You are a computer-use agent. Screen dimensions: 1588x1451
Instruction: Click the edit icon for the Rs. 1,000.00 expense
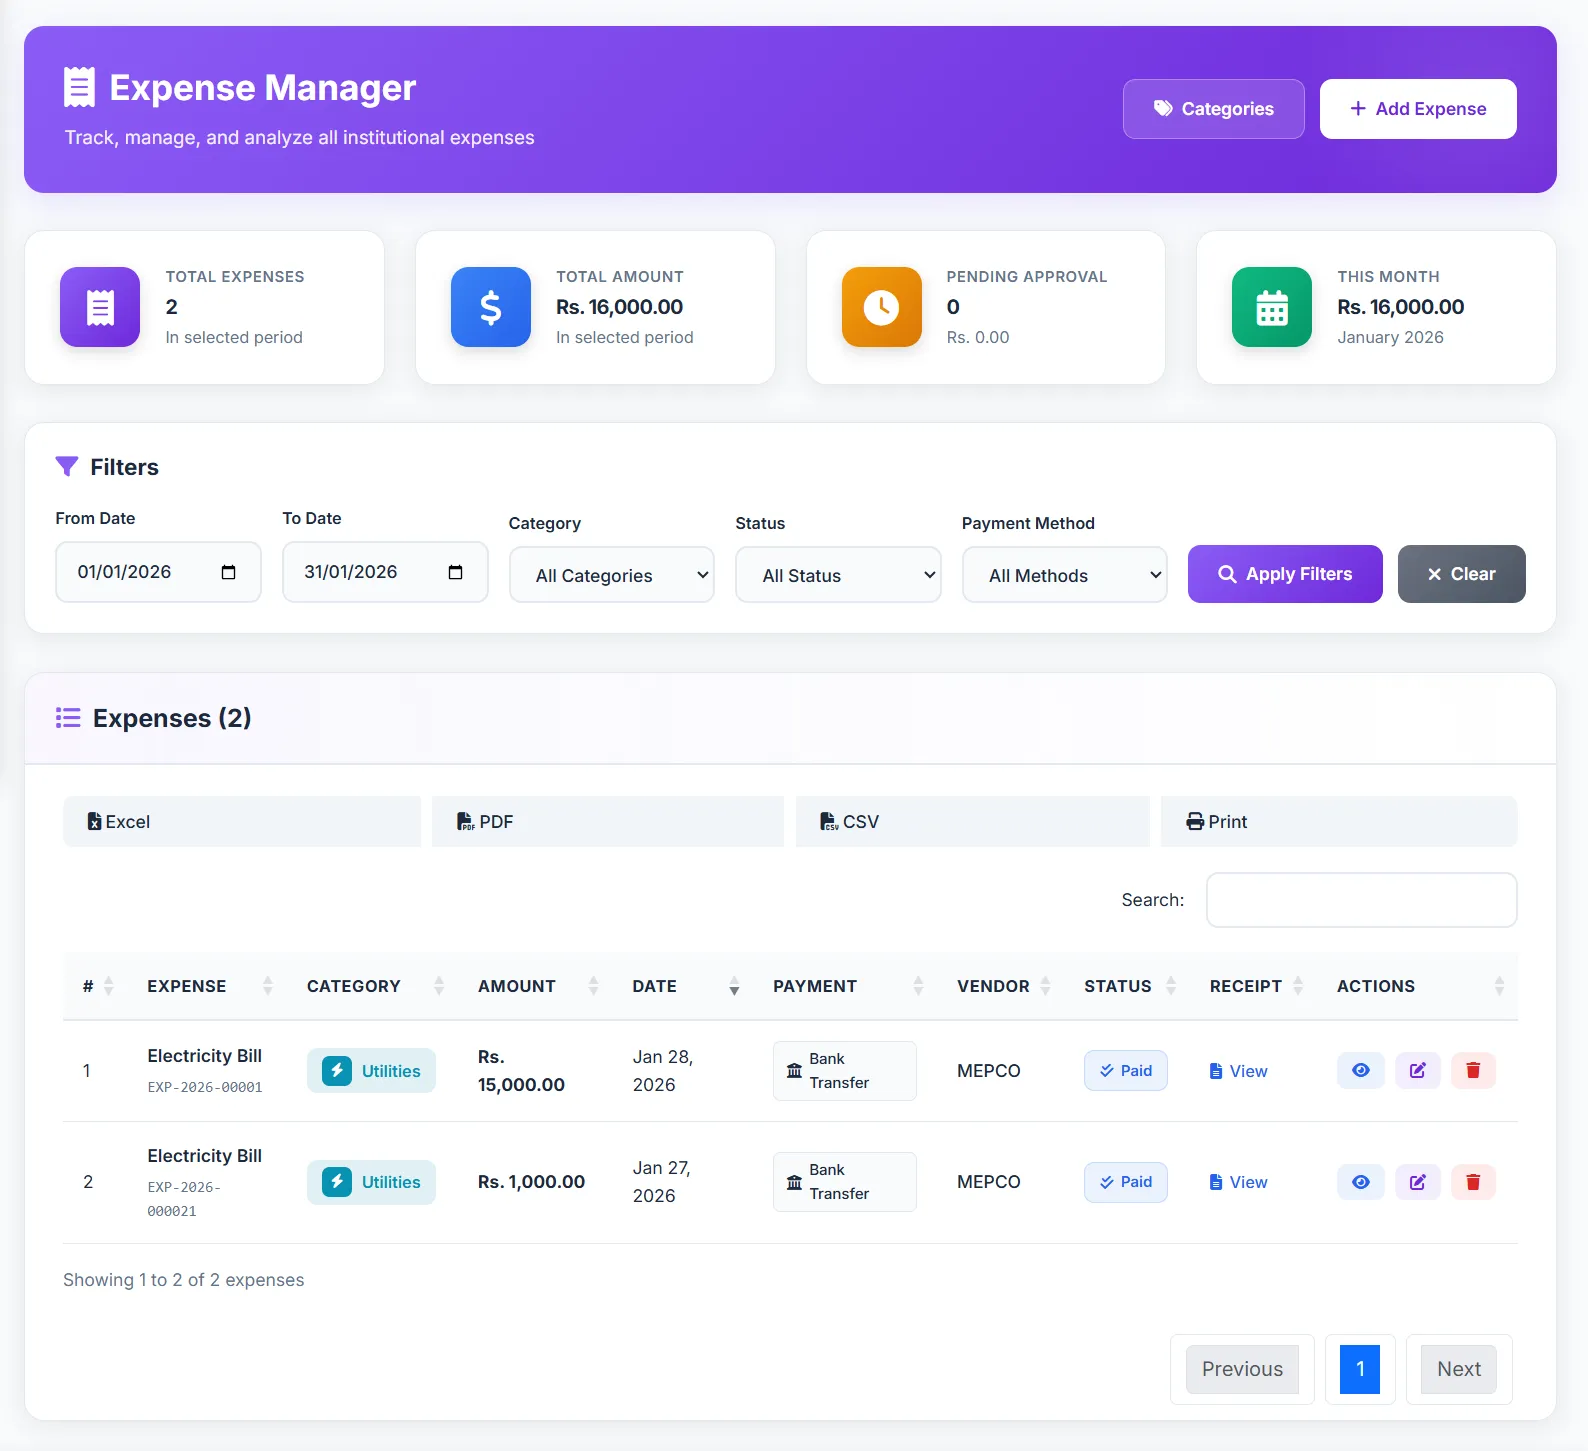1417,1182
